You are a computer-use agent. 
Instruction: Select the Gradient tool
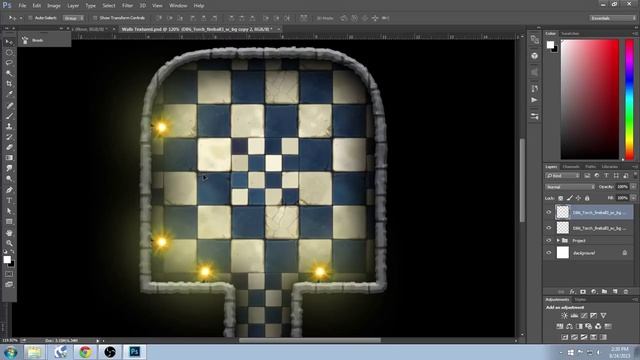9,158
